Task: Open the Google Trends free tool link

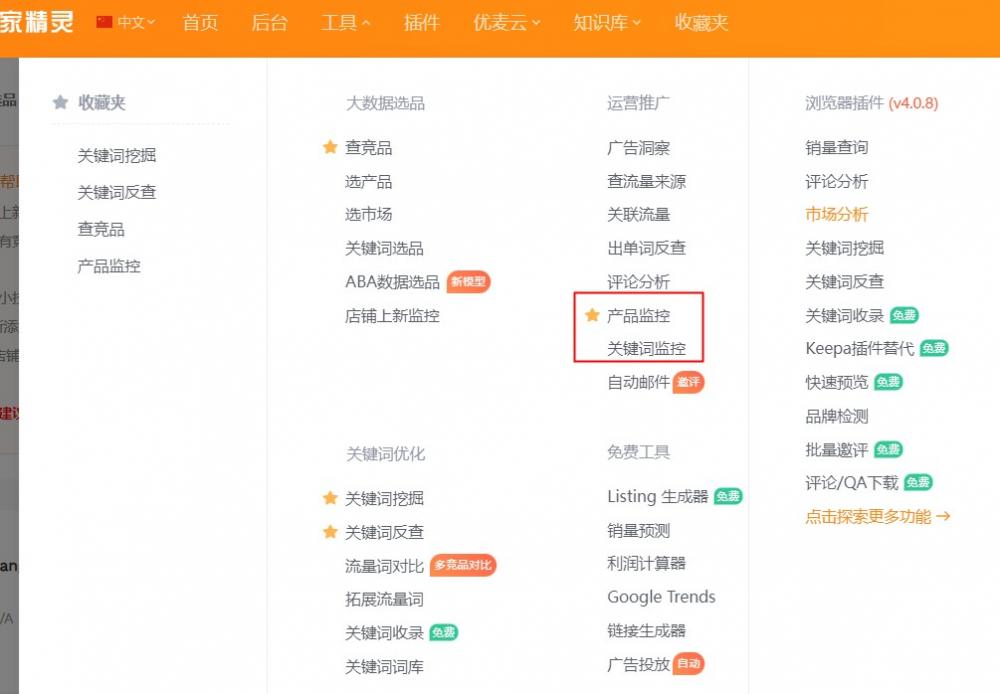Action: point(661,597)
